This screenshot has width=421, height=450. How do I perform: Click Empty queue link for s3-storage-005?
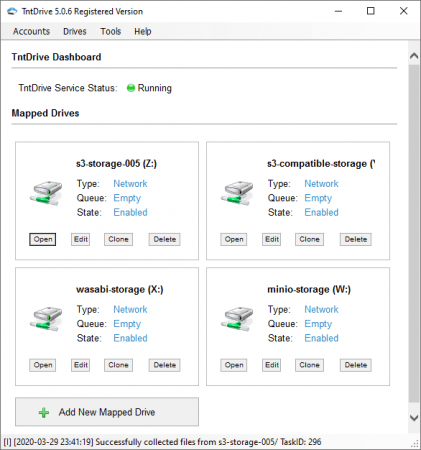[x=127, y=198]
